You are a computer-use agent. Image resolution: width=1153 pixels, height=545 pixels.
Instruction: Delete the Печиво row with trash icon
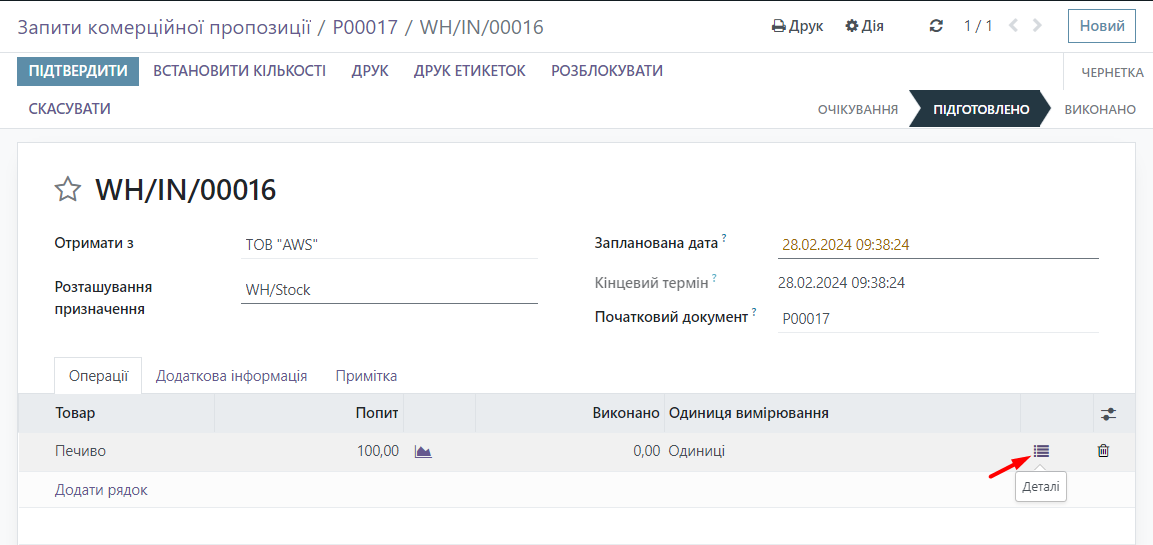(1103, 451)
